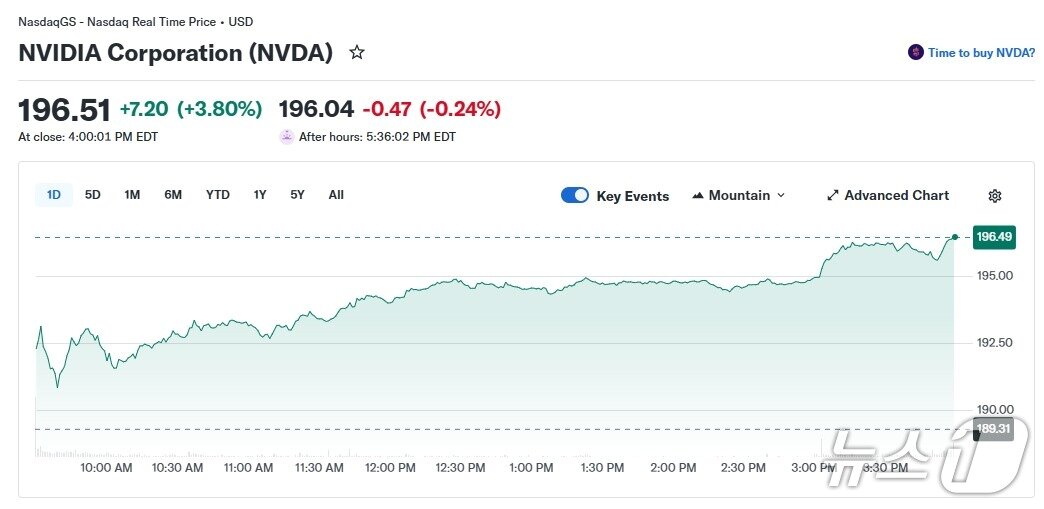
Task: Star NVDA to add to watchlist
Action: pos(357,53)
